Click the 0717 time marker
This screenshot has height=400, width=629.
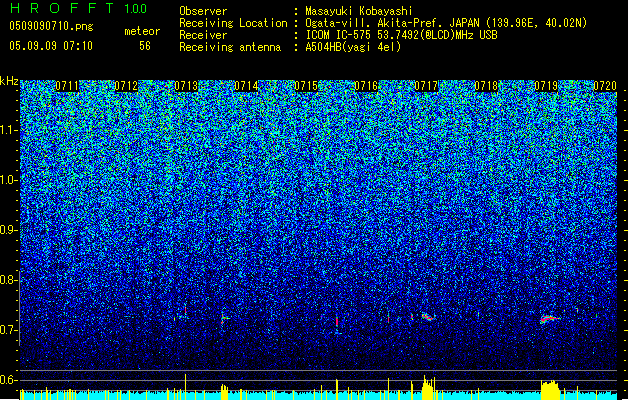426,86
